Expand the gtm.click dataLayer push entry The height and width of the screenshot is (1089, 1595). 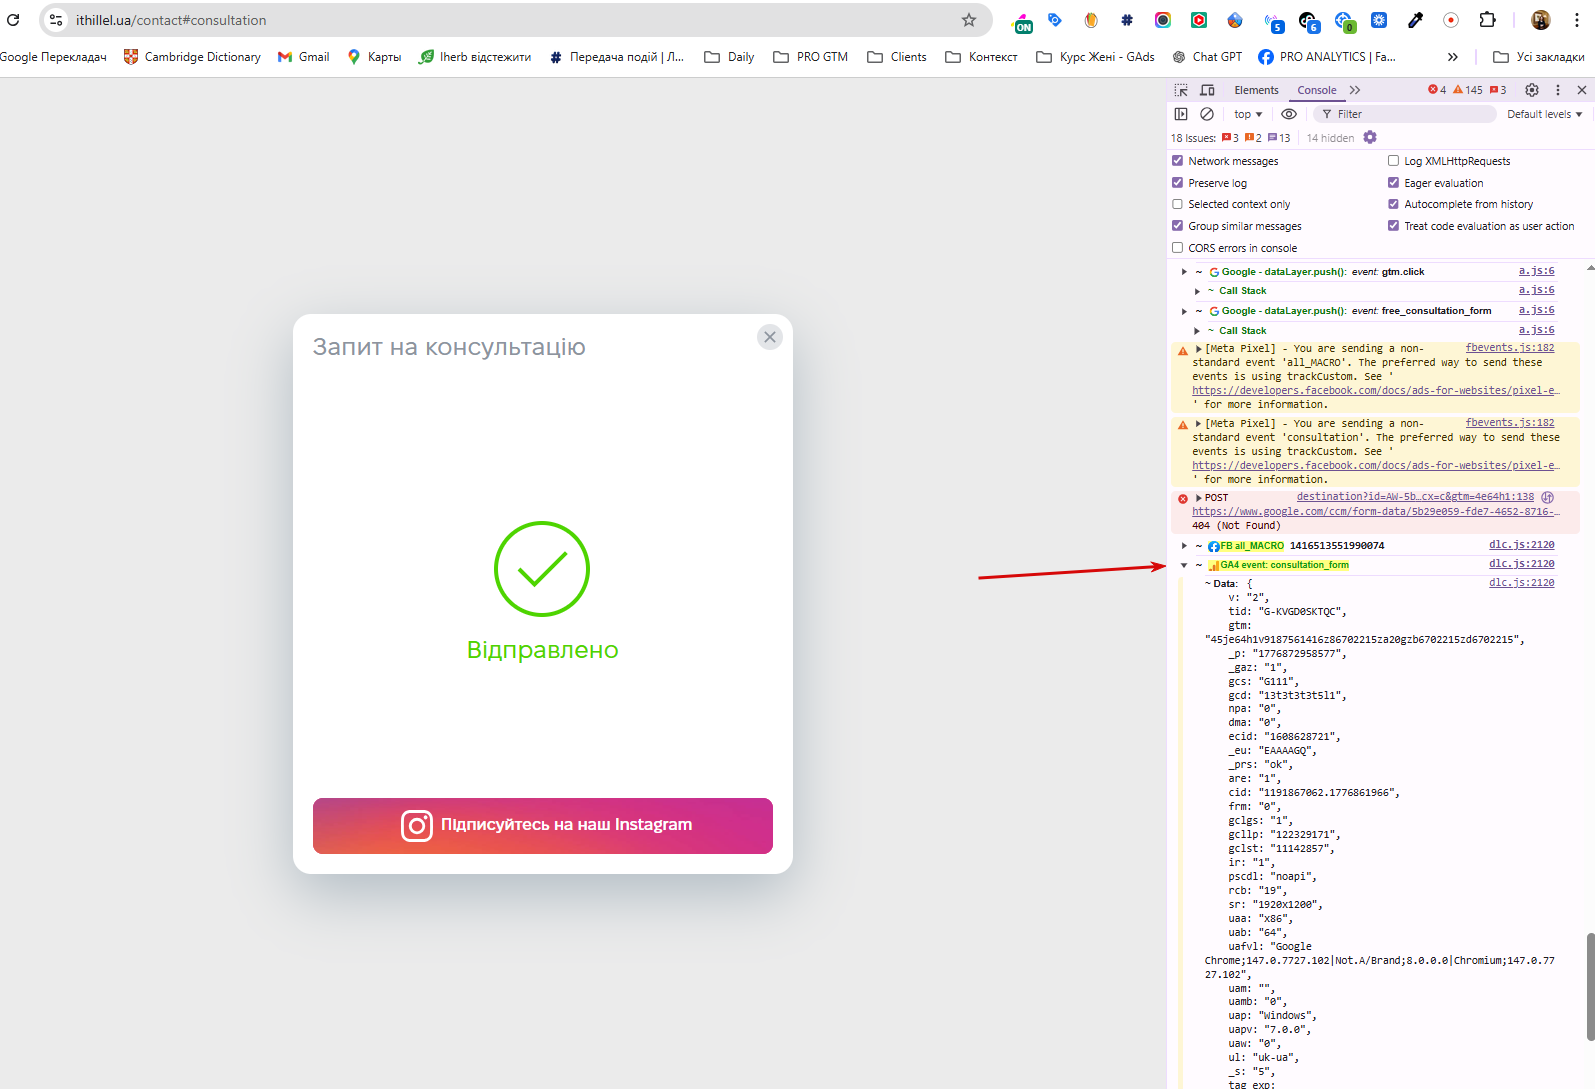(1185, 272)
